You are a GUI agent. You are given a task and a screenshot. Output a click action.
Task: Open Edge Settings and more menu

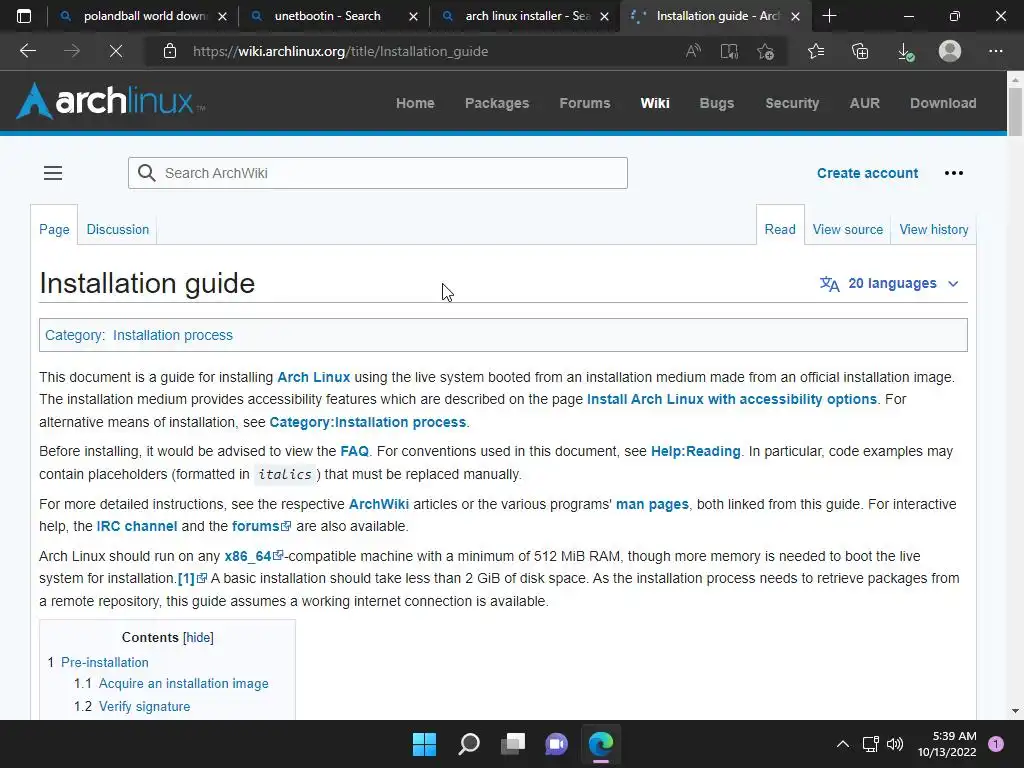tap(995, 51)
